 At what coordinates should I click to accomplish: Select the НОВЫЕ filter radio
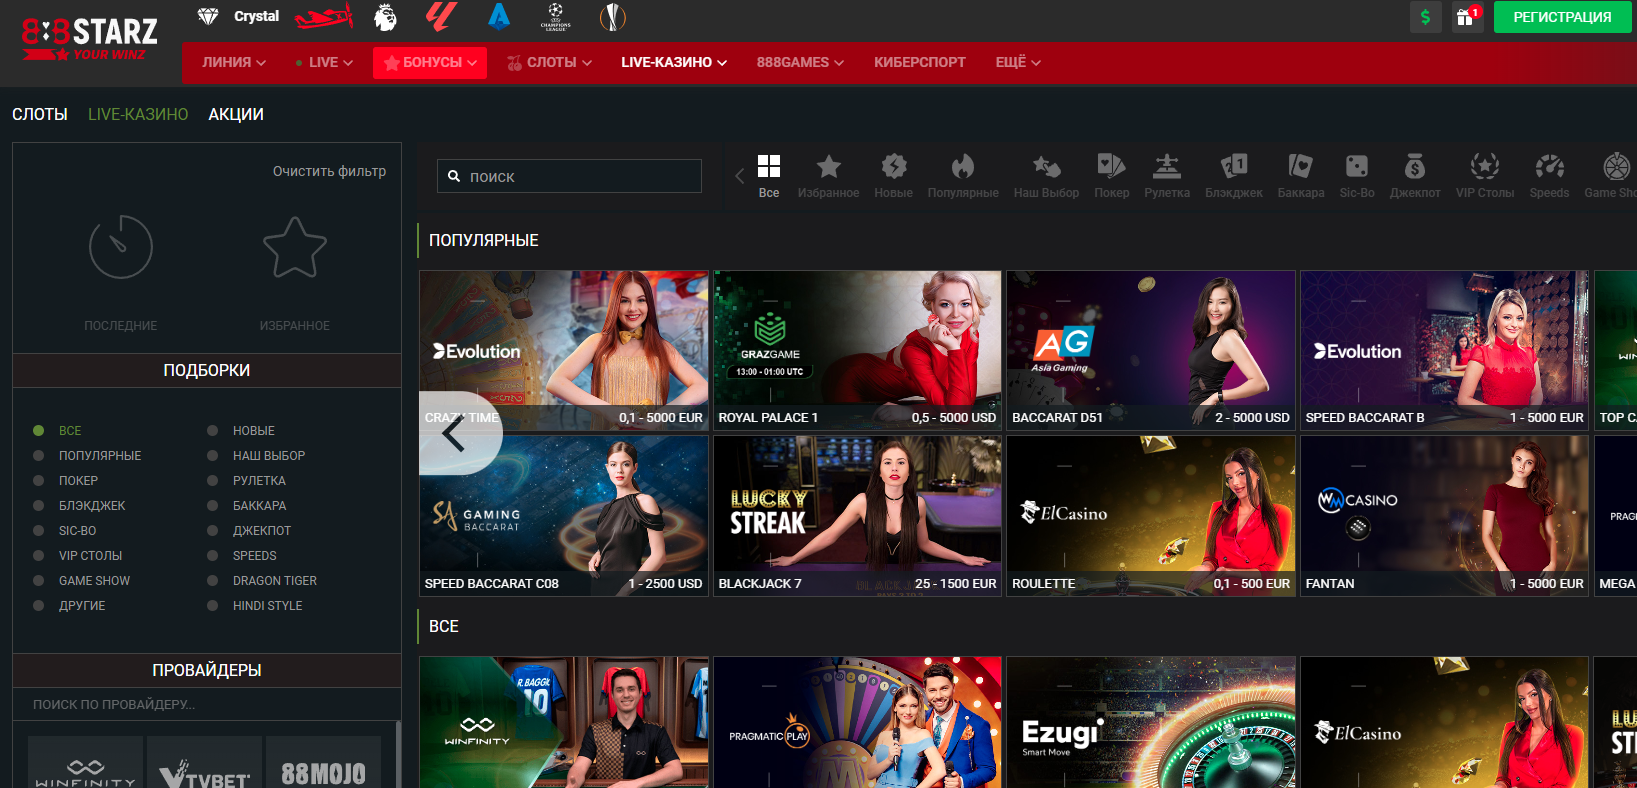(x=213, y=431)
